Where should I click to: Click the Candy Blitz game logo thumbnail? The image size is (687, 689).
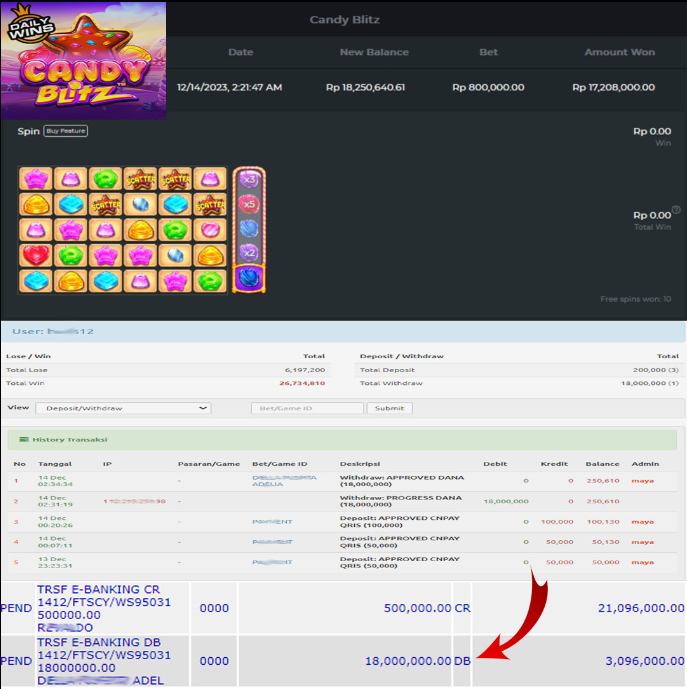click(84, 61)
